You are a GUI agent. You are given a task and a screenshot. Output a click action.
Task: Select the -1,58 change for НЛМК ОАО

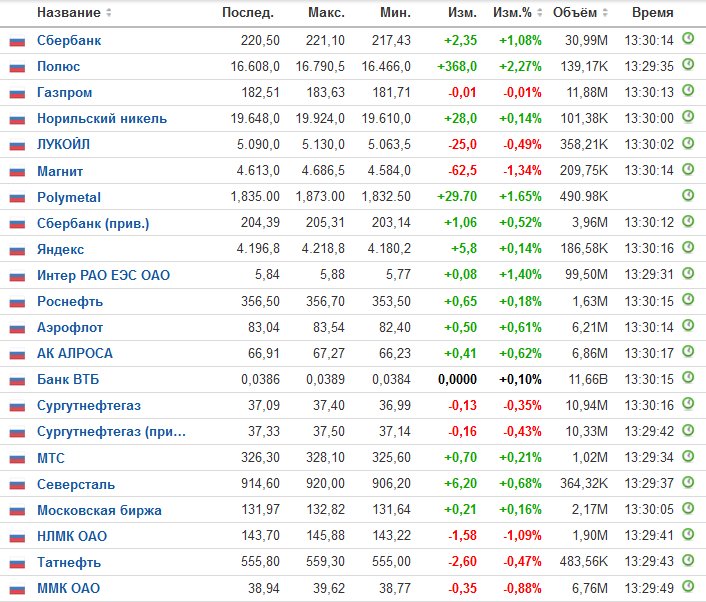[462, 536]
